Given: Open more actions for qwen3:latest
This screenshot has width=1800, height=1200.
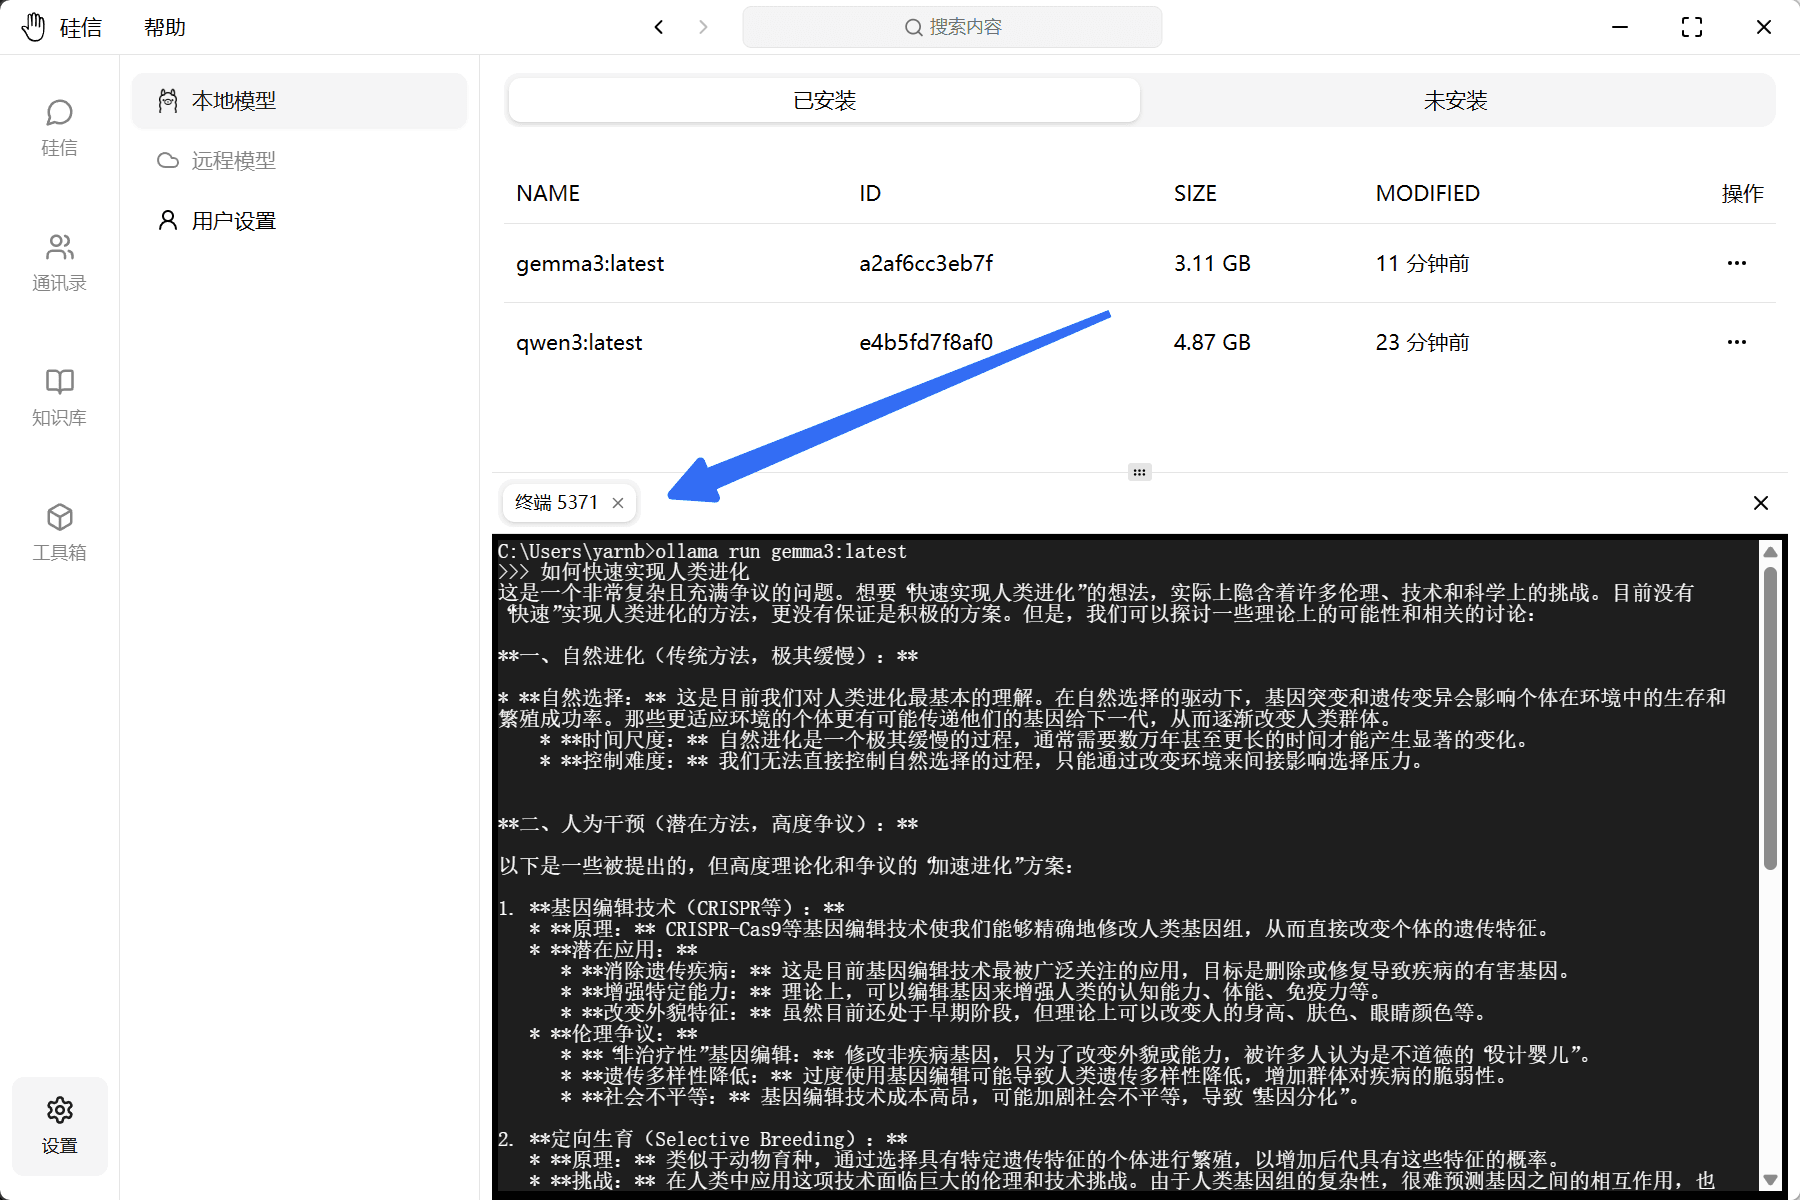Looking at the screenshot, I should click(1737, 342).
